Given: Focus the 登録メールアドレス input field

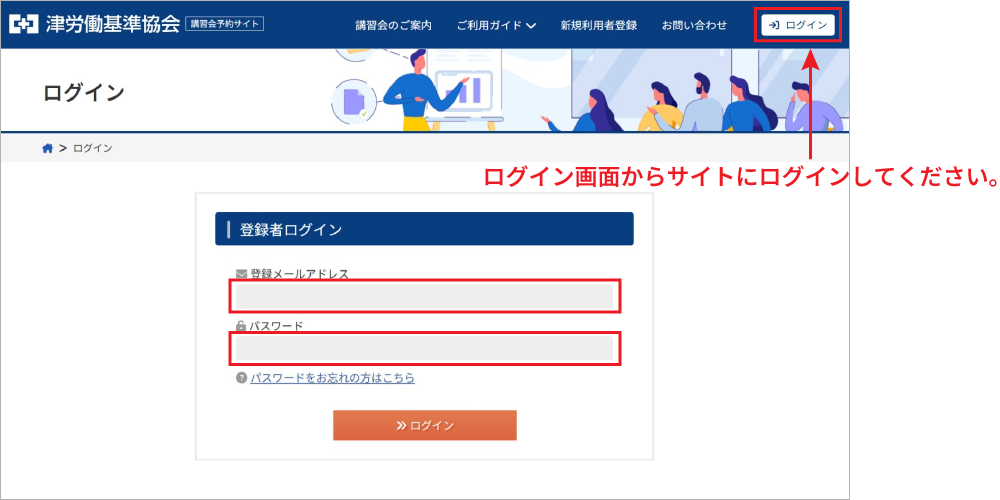Looking at the screenshot, I should (x=424, y=297).
